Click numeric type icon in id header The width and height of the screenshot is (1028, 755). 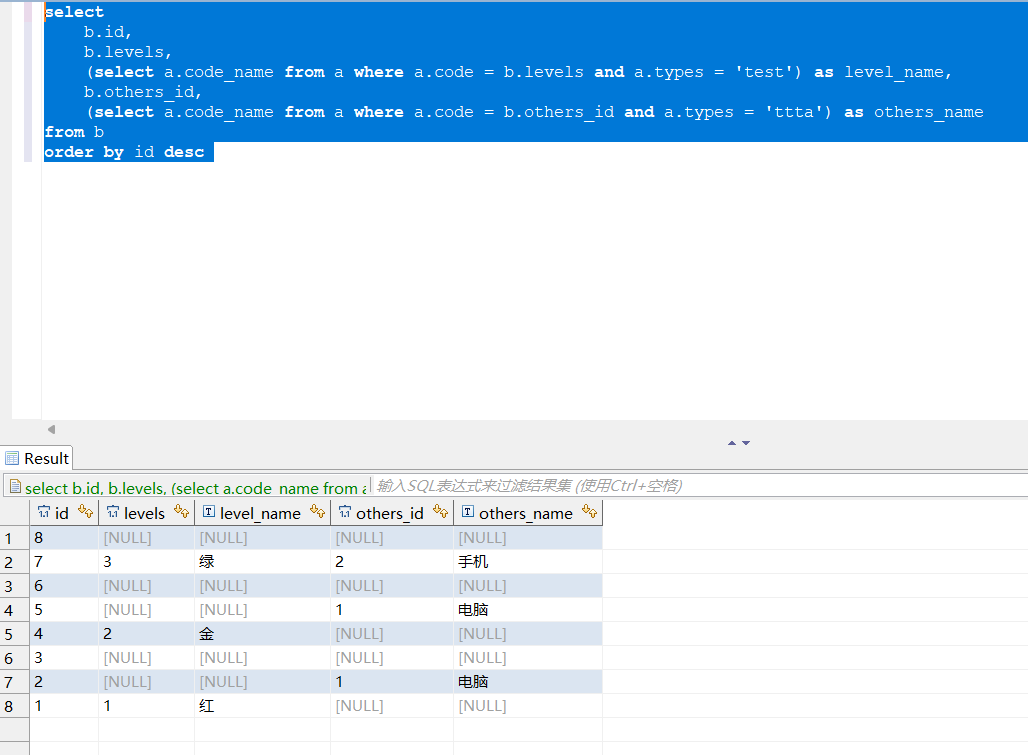click(43, 512)
